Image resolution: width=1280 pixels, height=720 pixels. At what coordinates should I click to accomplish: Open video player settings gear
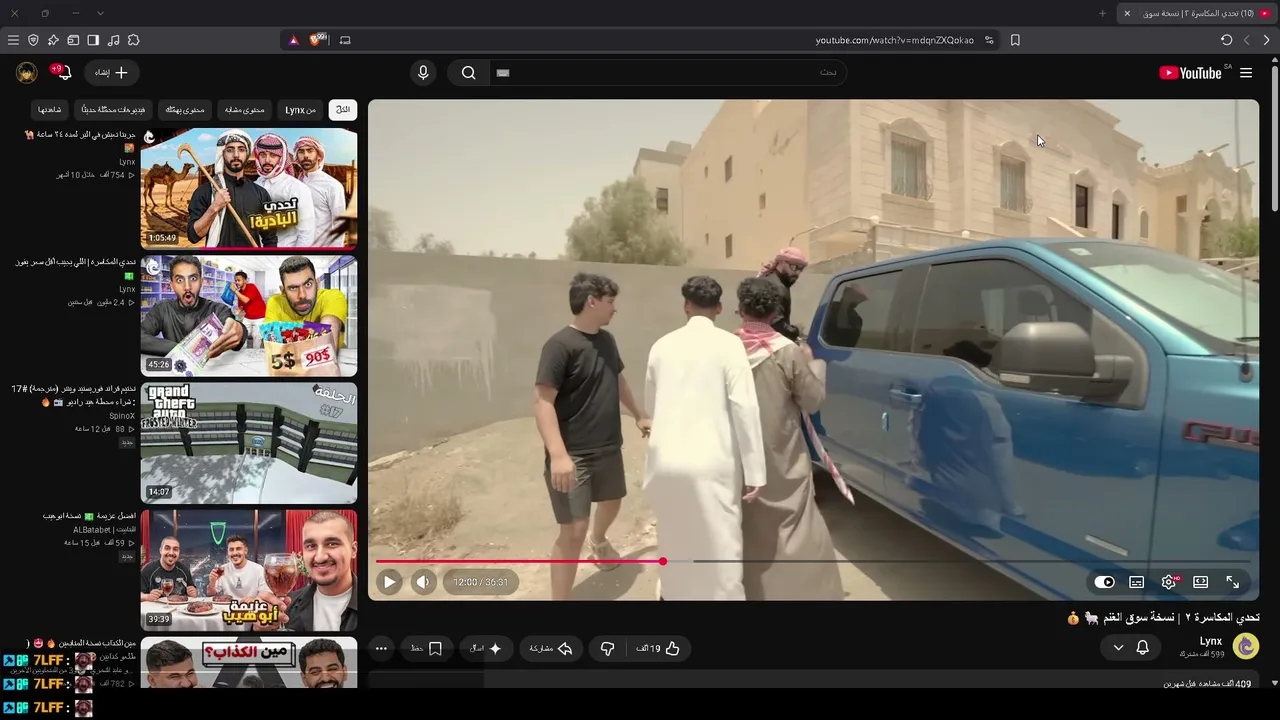(1168, 582)
